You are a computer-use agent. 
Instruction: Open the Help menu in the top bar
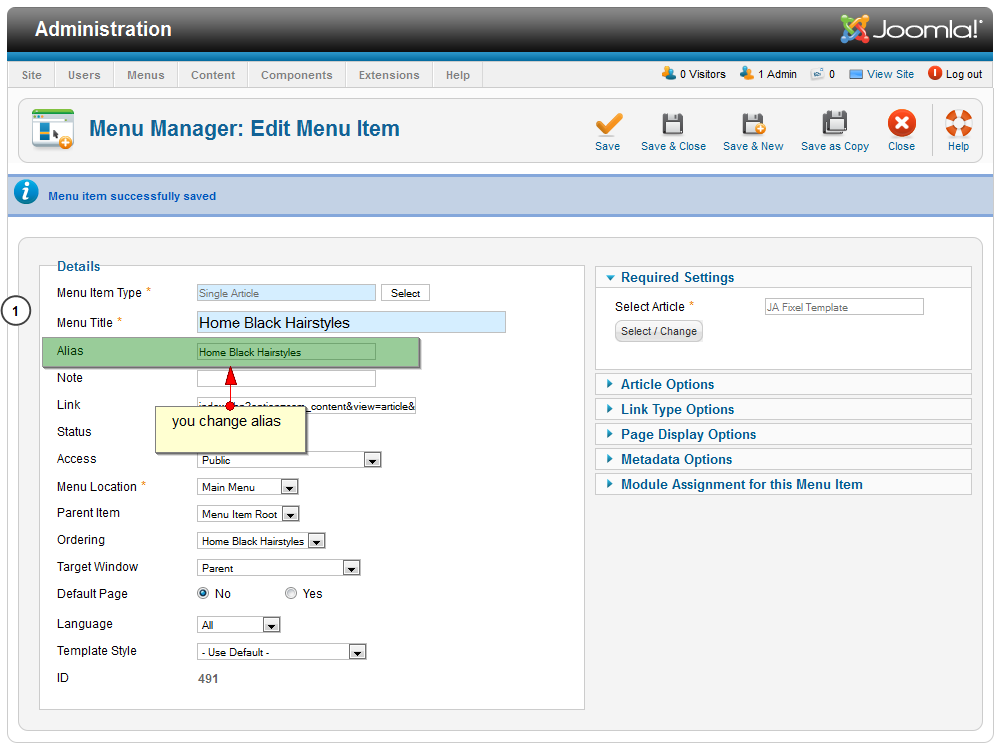[458, 75]
